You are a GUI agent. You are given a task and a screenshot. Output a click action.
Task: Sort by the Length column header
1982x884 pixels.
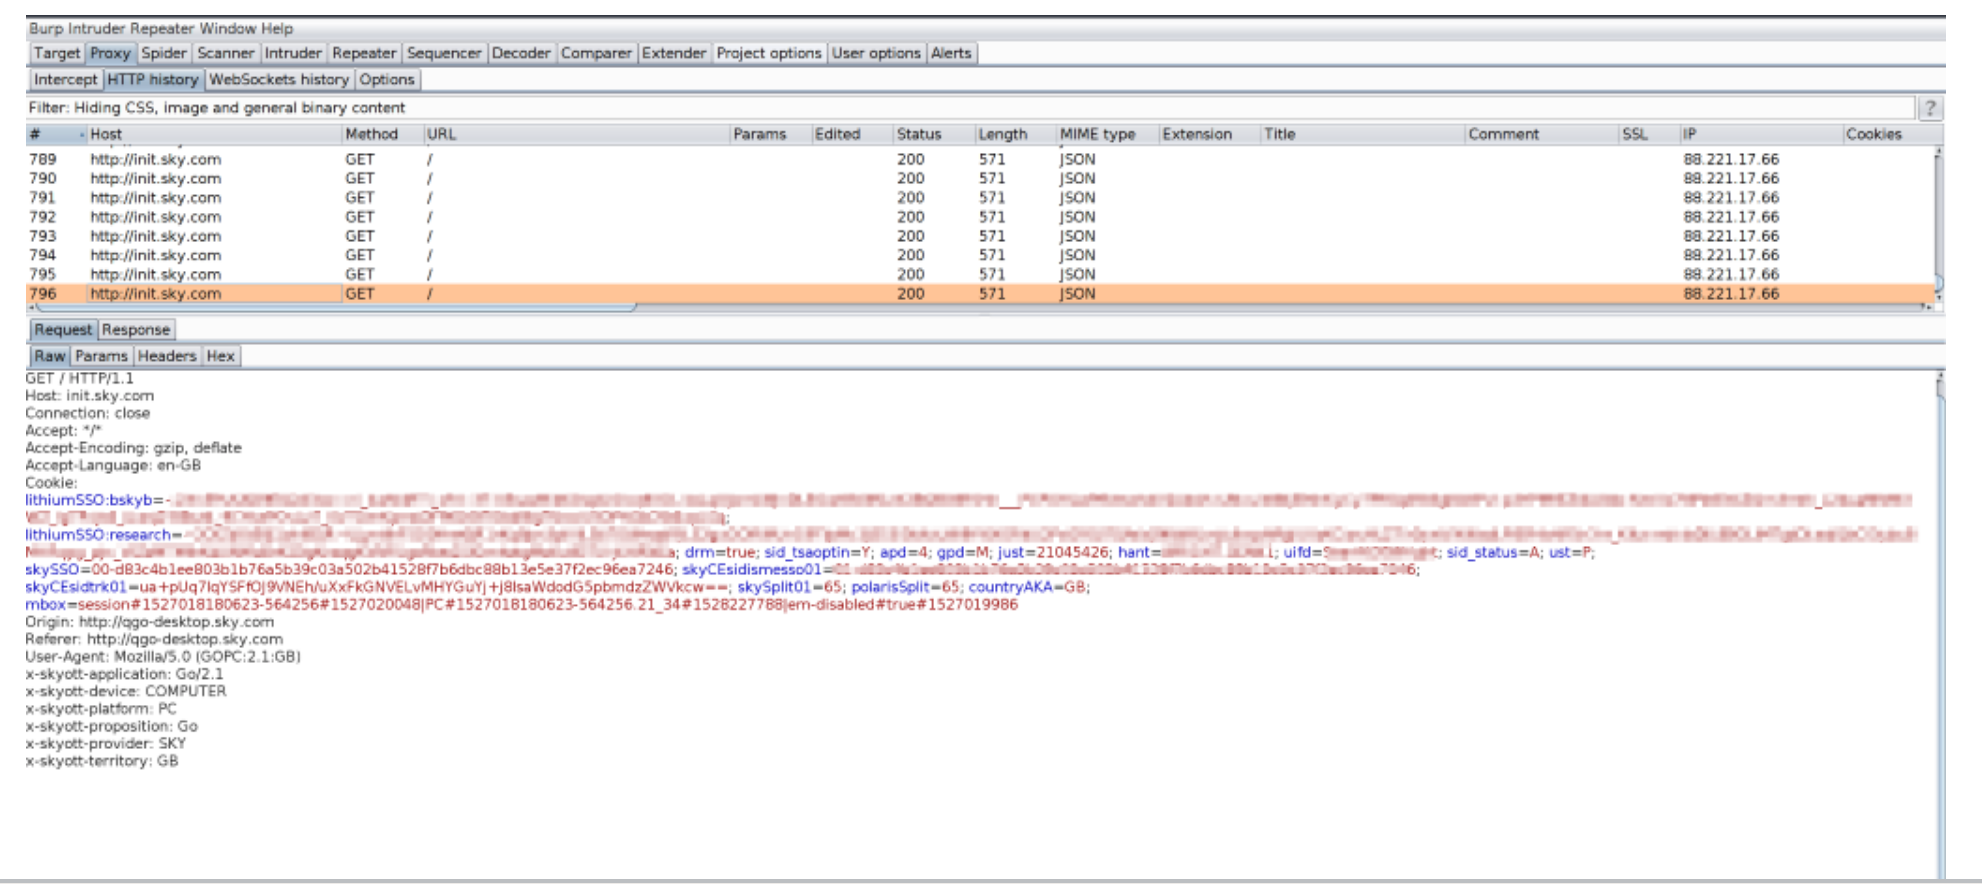1015,134
